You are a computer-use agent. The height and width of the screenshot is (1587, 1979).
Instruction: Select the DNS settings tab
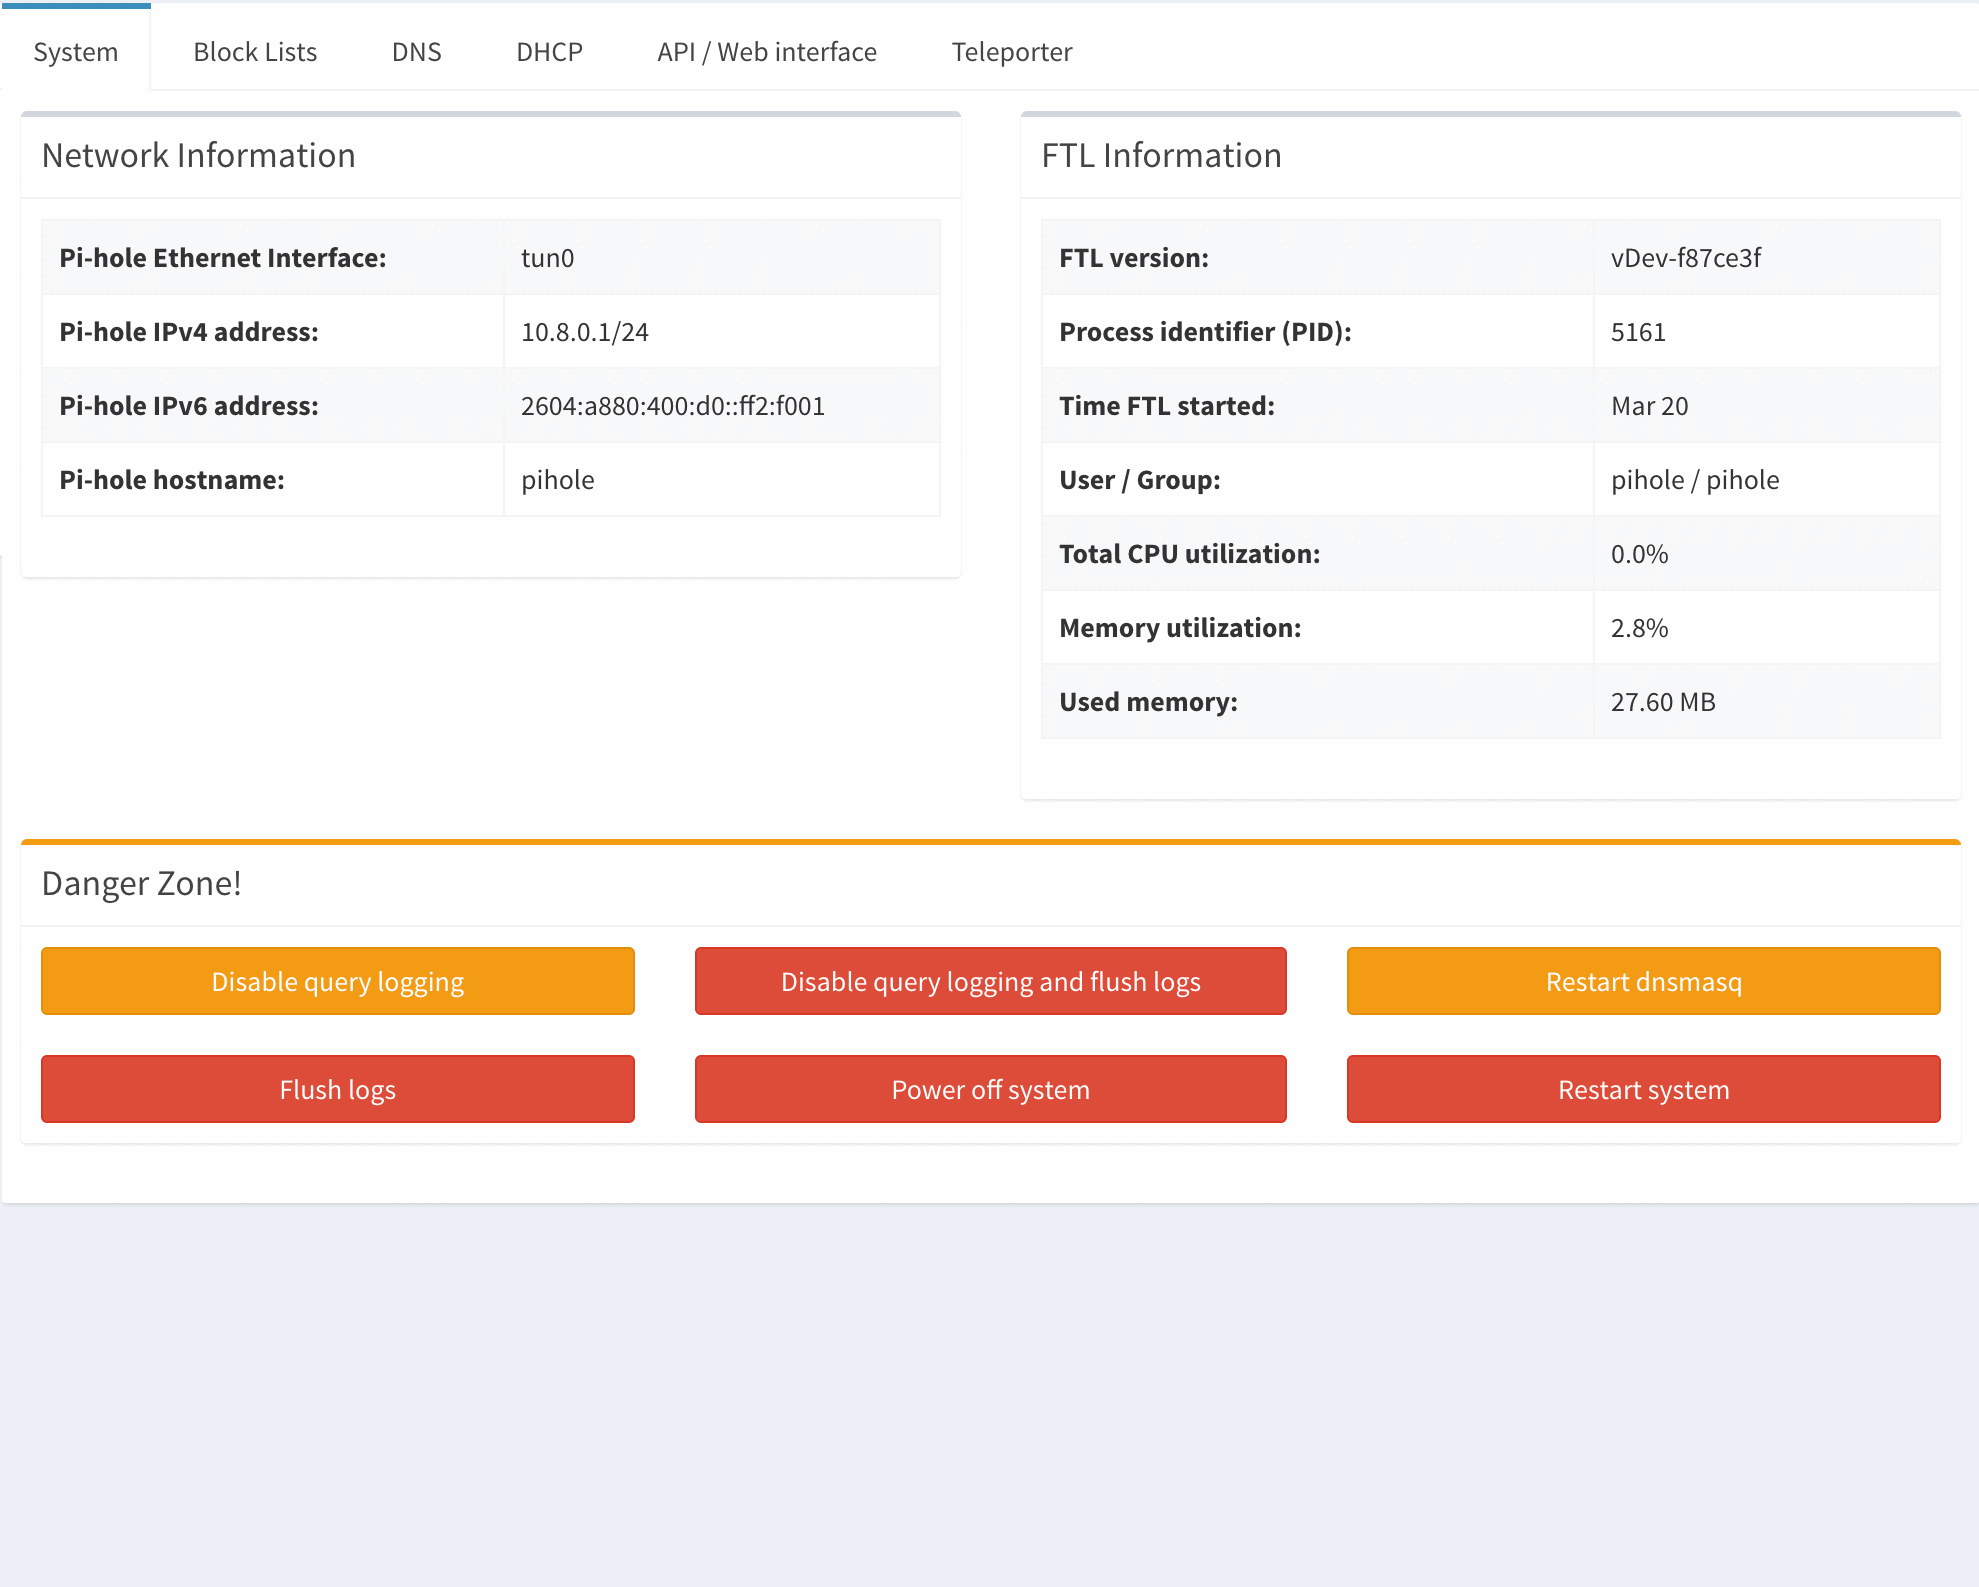coord(413,50)
